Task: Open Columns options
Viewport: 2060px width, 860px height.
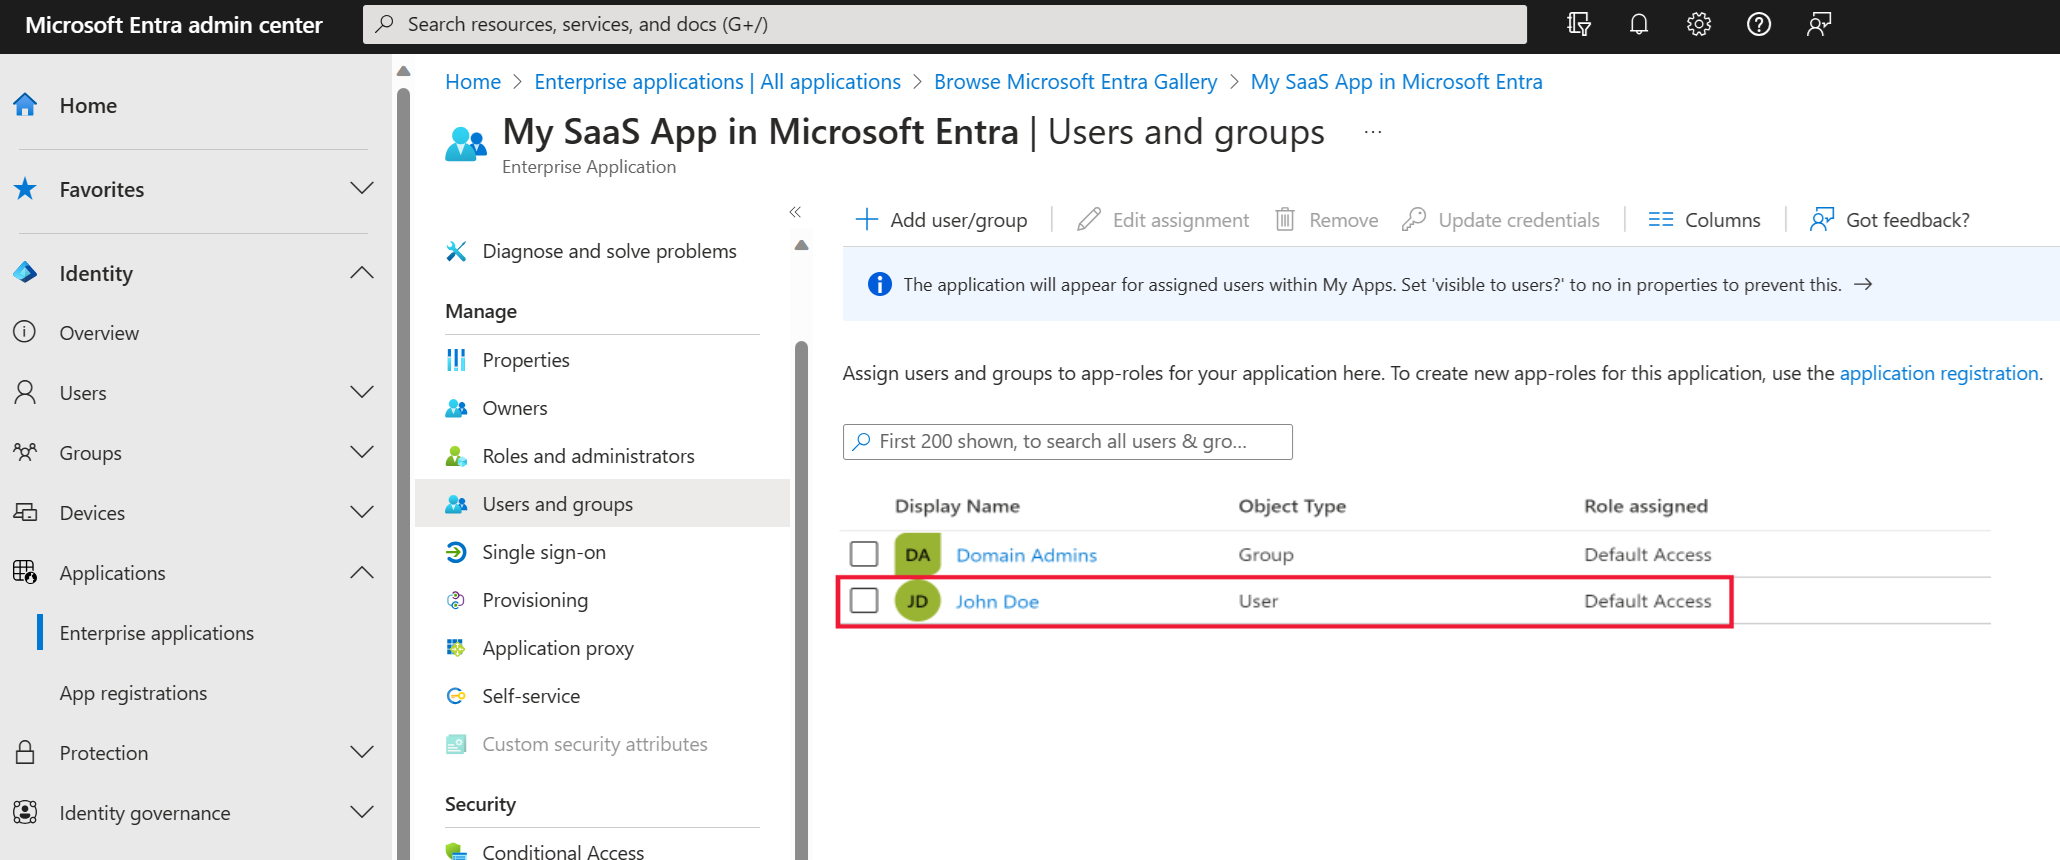Action: 1705,220
